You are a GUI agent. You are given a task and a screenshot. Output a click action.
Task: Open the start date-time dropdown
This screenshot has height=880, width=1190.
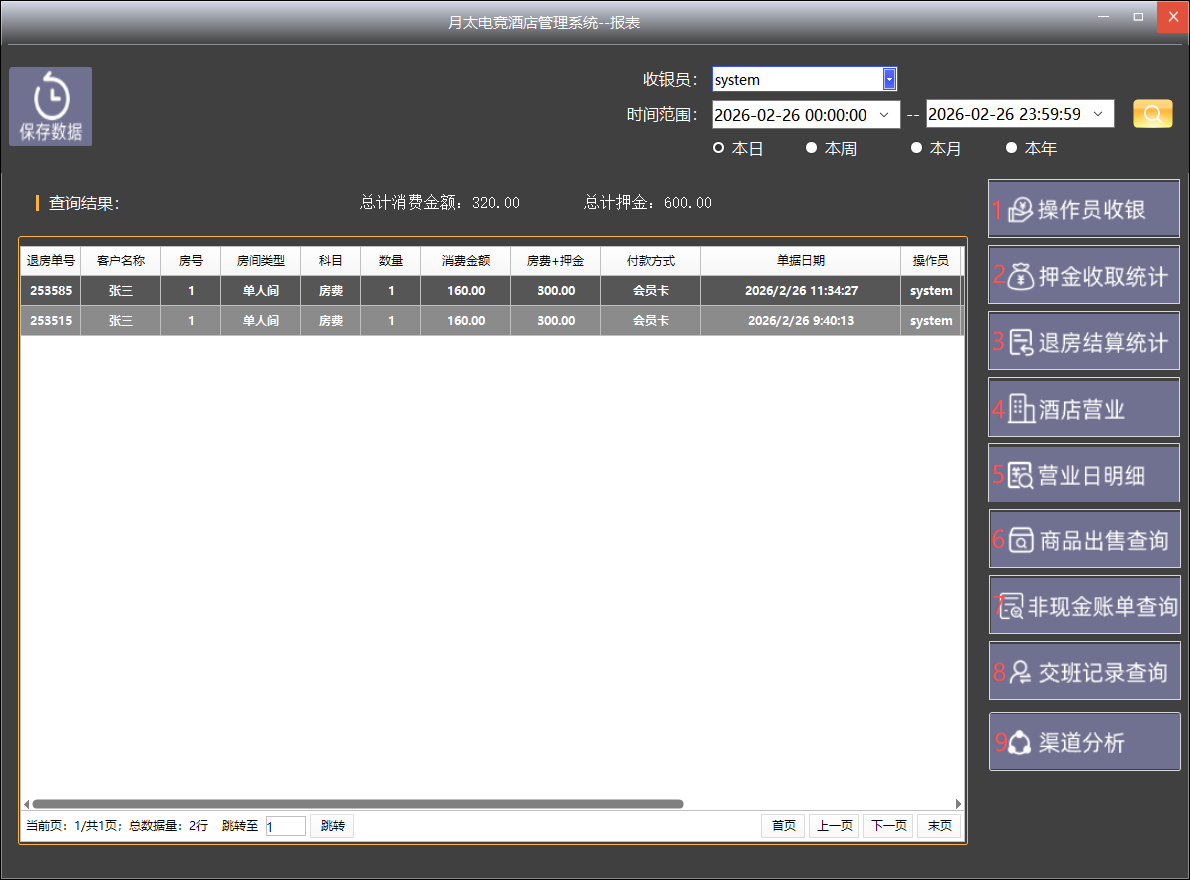883,115
